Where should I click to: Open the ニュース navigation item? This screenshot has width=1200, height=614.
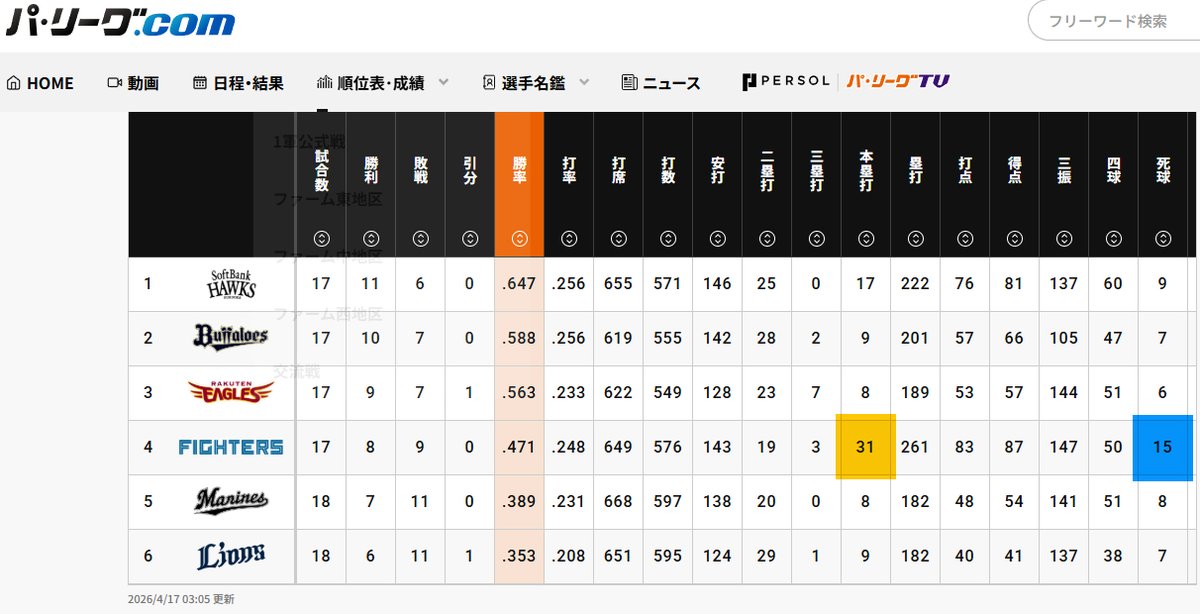[661, 83]
